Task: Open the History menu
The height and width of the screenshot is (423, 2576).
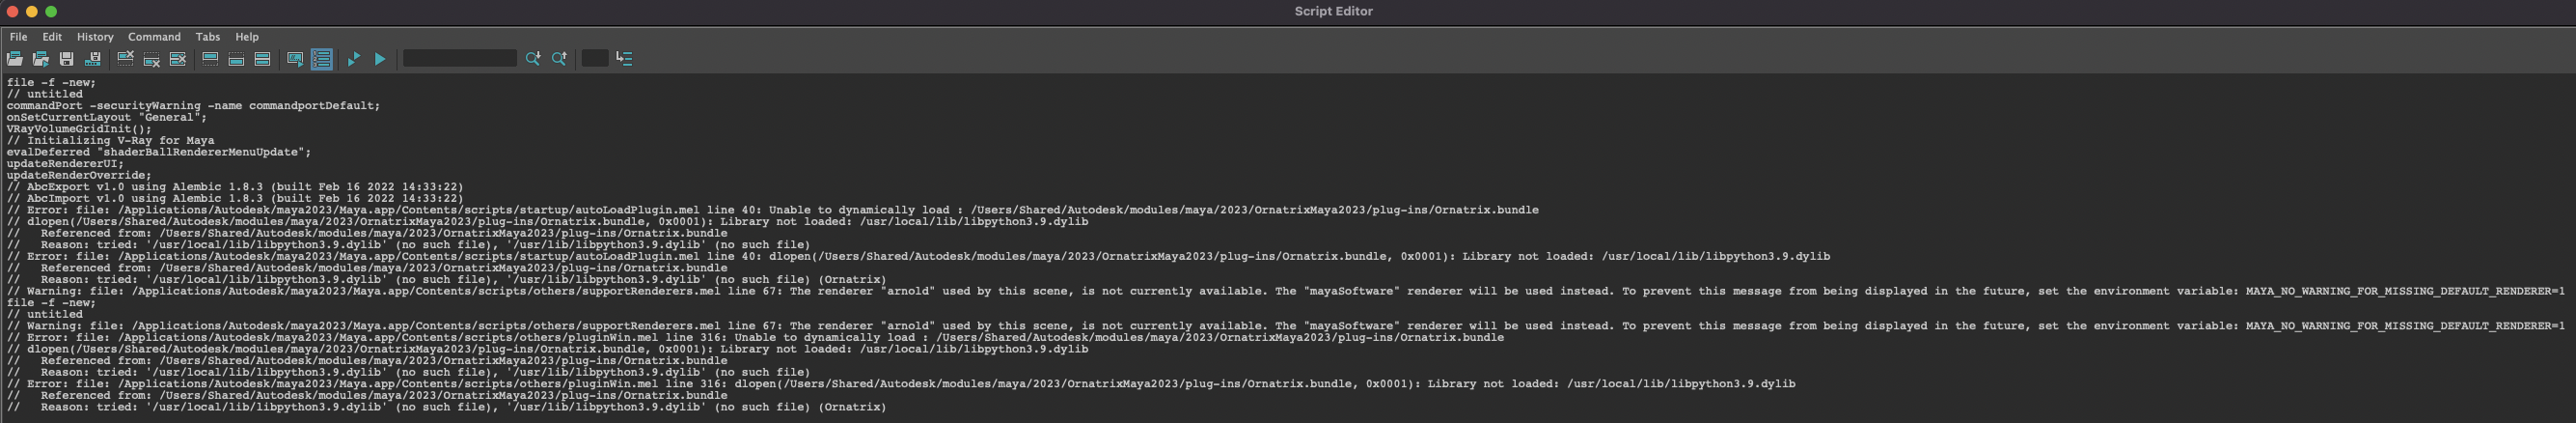Action: pyautogui.click(x=95, y=37)
